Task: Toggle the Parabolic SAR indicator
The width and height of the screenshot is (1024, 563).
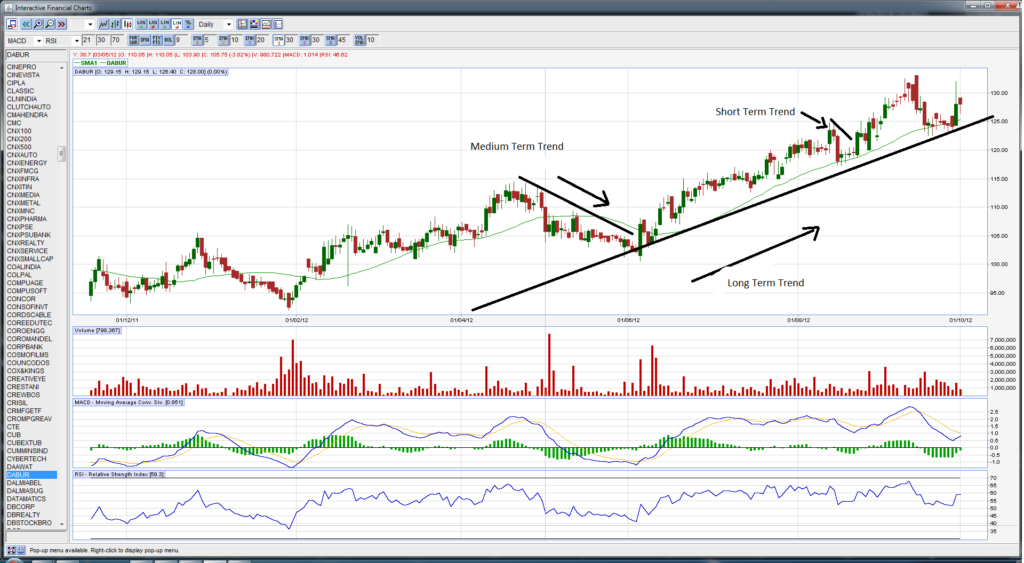Action: (132, 40)
